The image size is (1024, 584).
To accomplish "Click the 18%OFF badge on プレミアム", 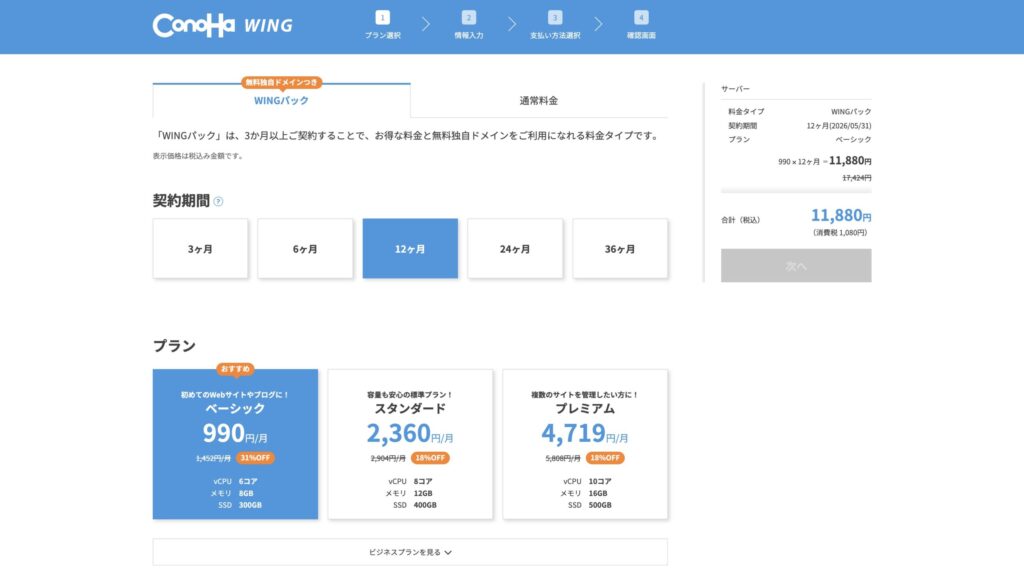I will coord(605,458).
